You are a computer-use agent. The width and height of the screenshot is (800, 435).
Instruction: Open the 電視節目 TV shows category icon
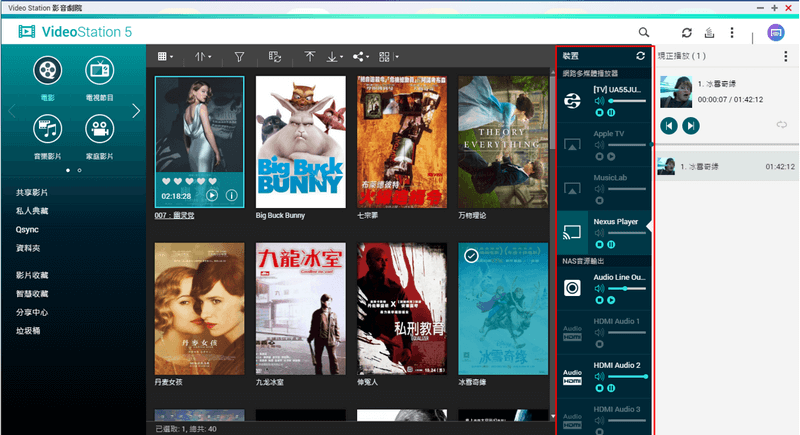[99, 70]
